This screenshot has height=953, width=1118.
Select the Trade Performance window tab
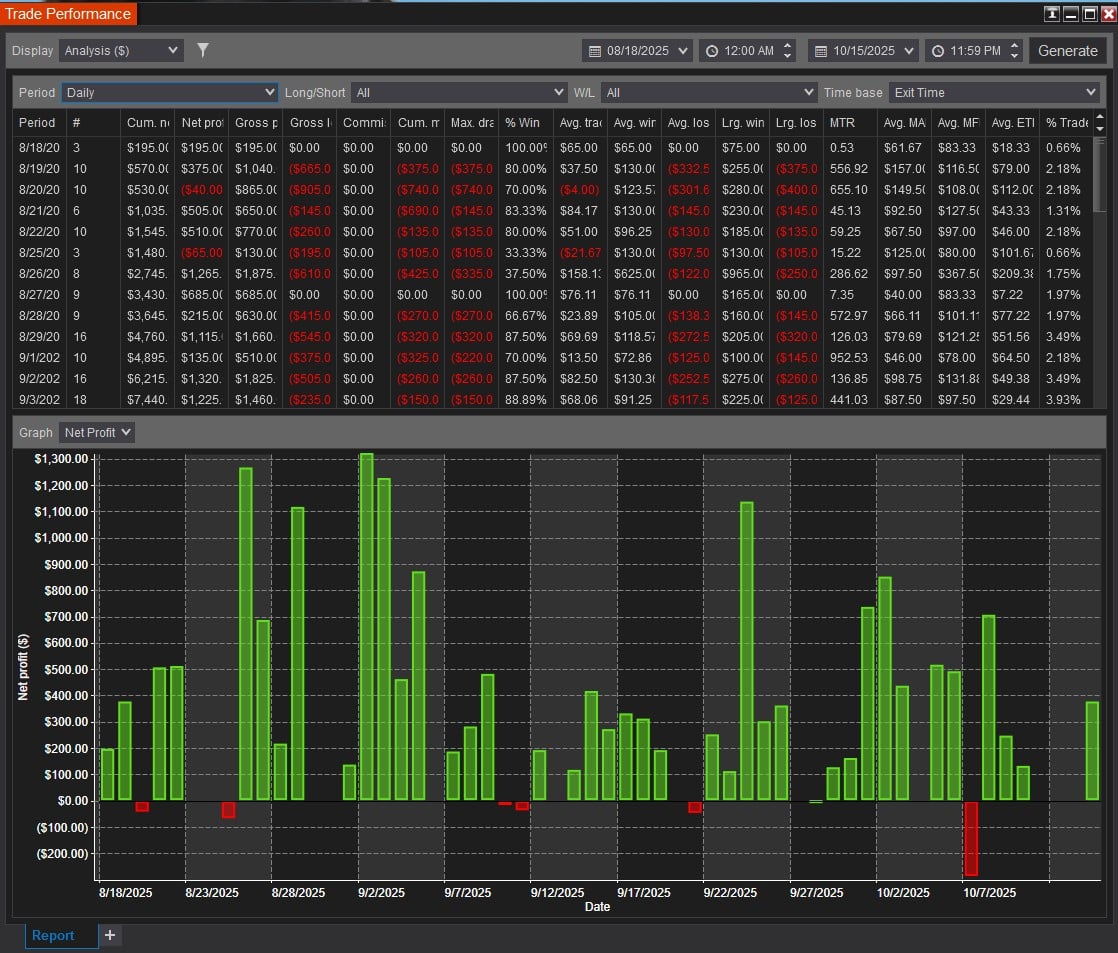pos(68,14)
